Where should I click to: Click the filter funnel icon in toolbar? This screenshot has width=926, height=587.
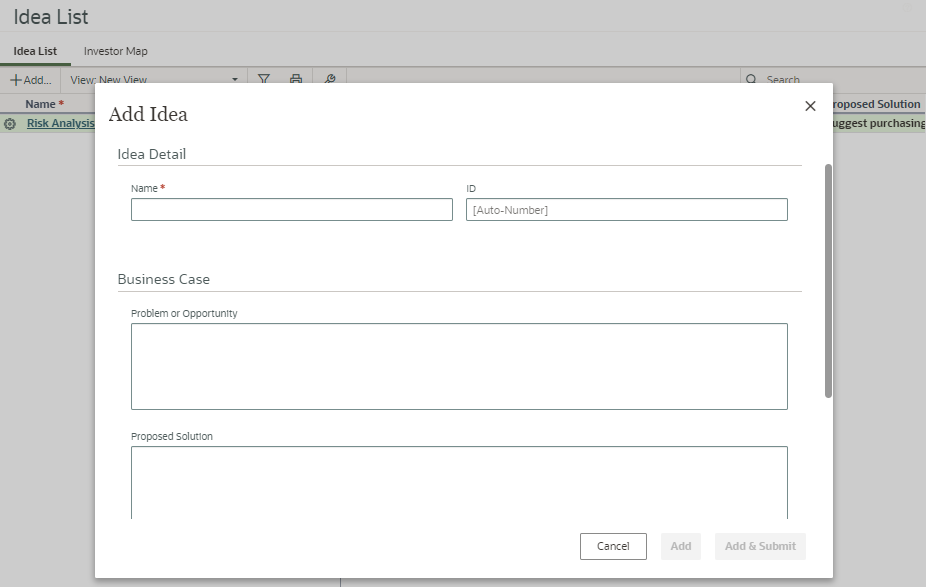click(x=264, y=79)
